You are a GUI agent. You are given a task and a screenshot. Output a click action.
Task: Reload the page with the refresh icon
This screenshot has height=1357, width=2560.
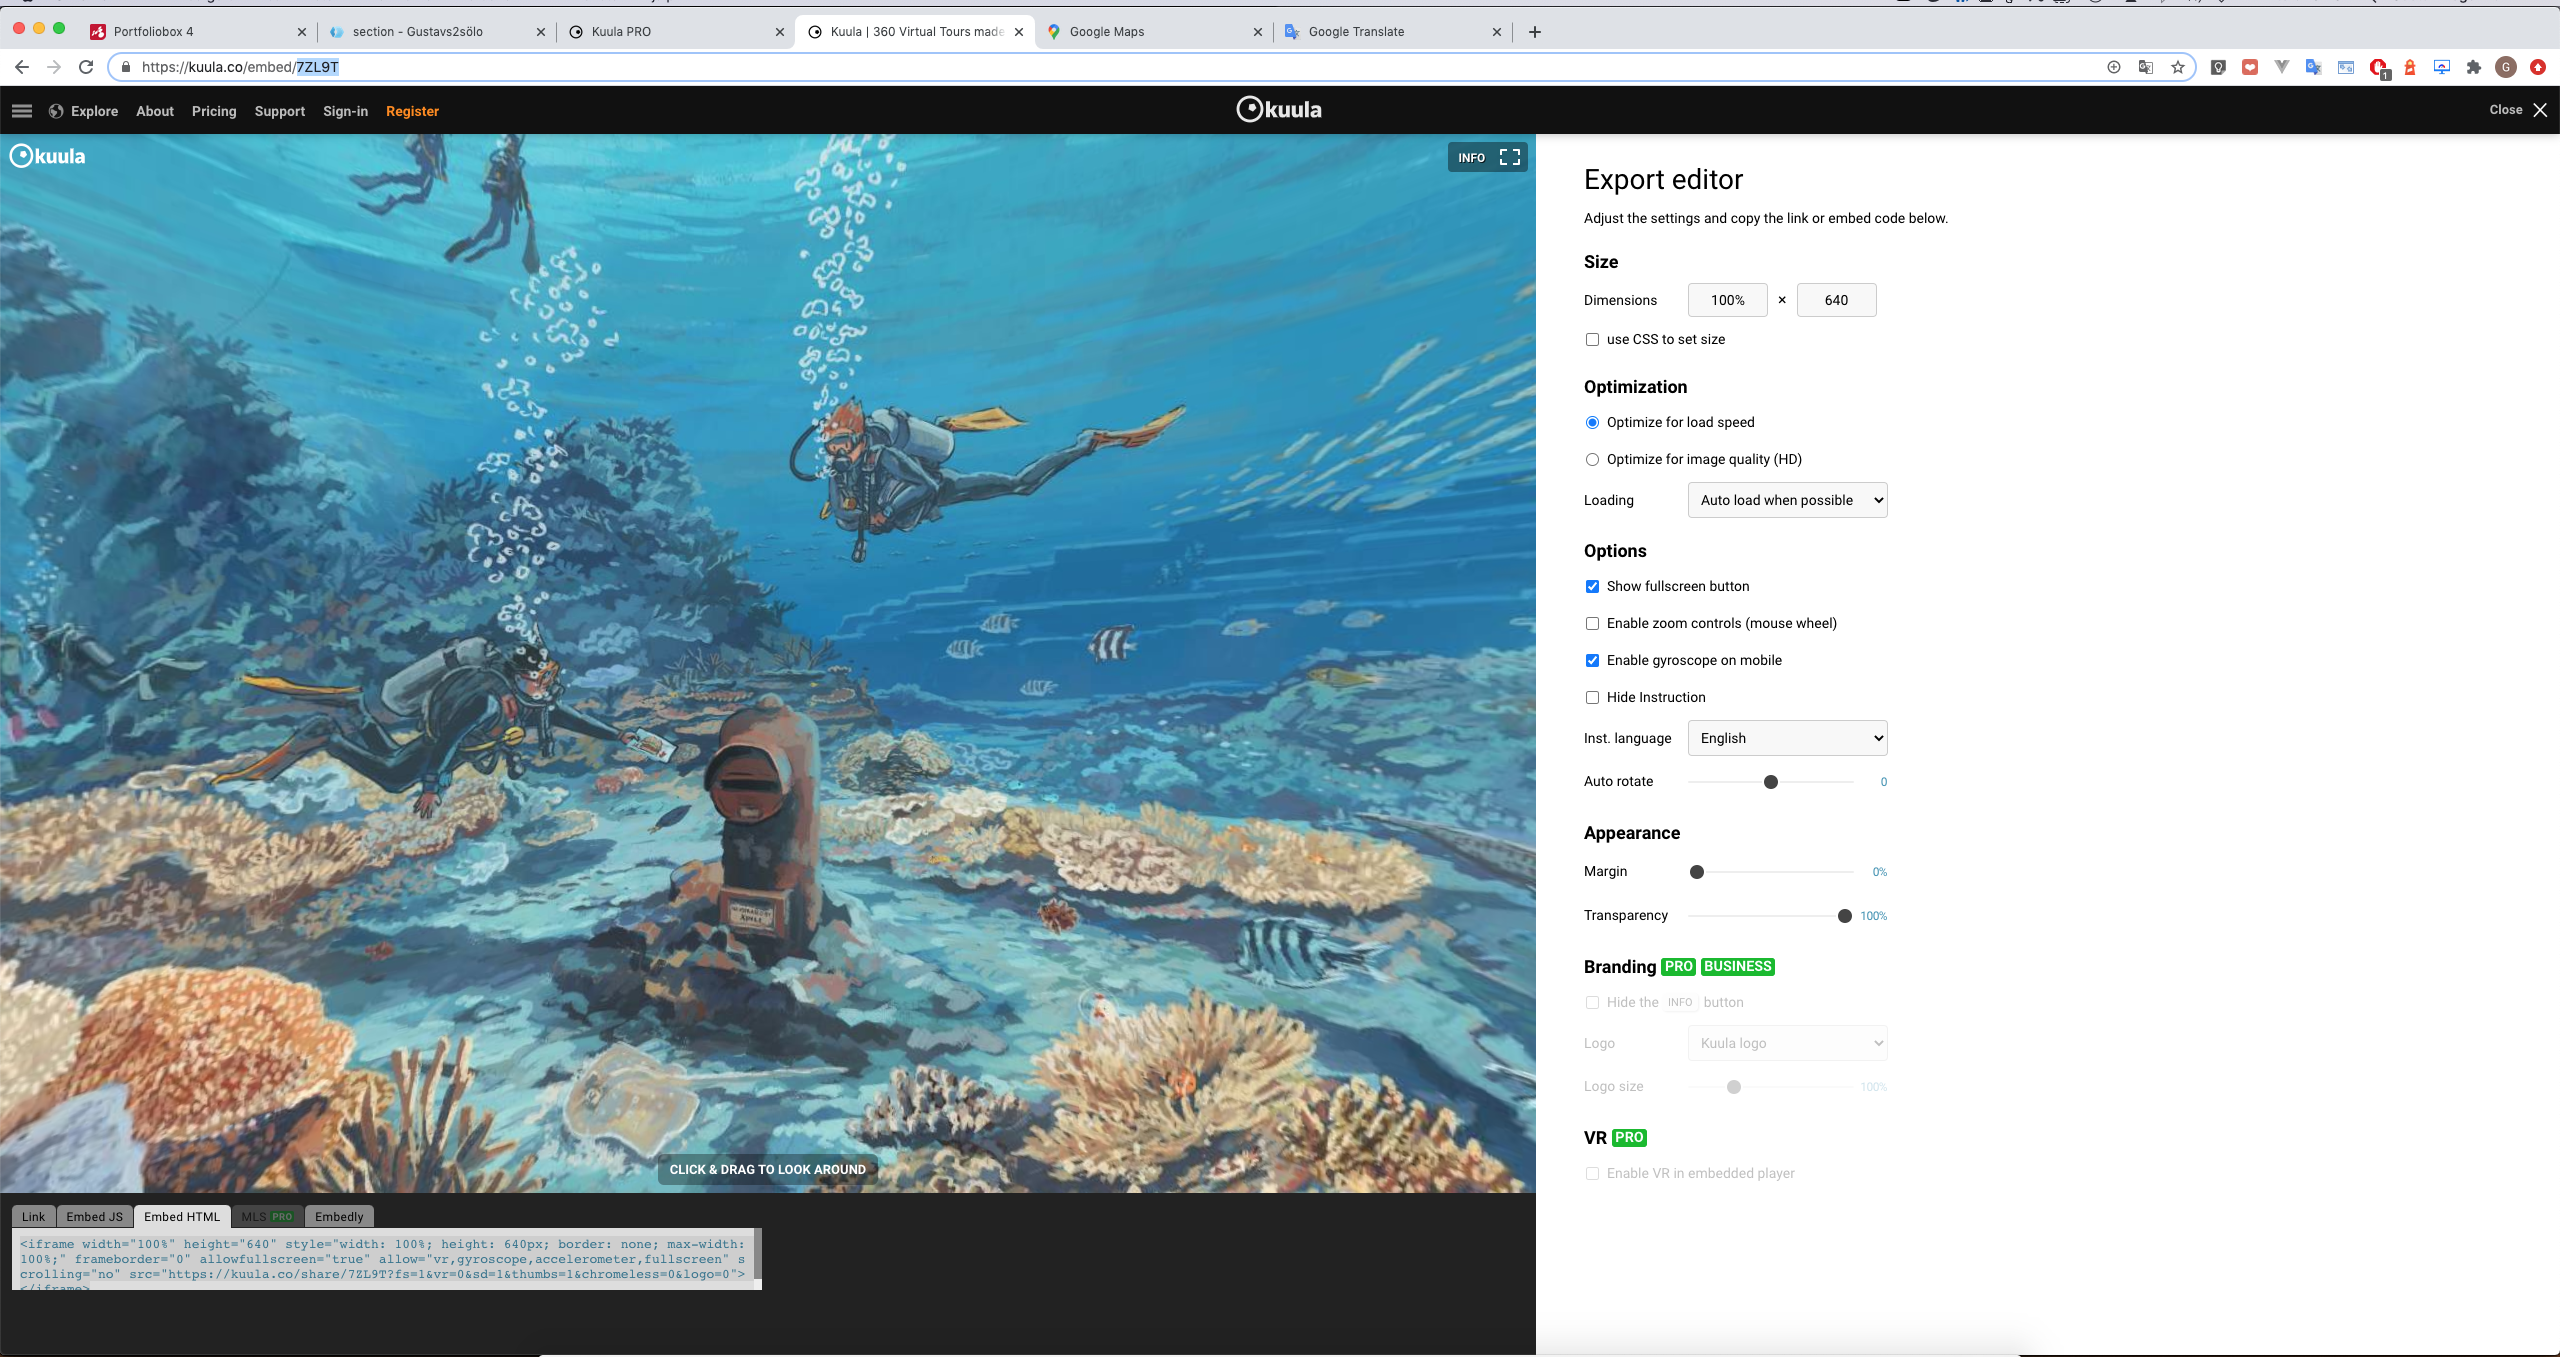[x=86, y=67]
